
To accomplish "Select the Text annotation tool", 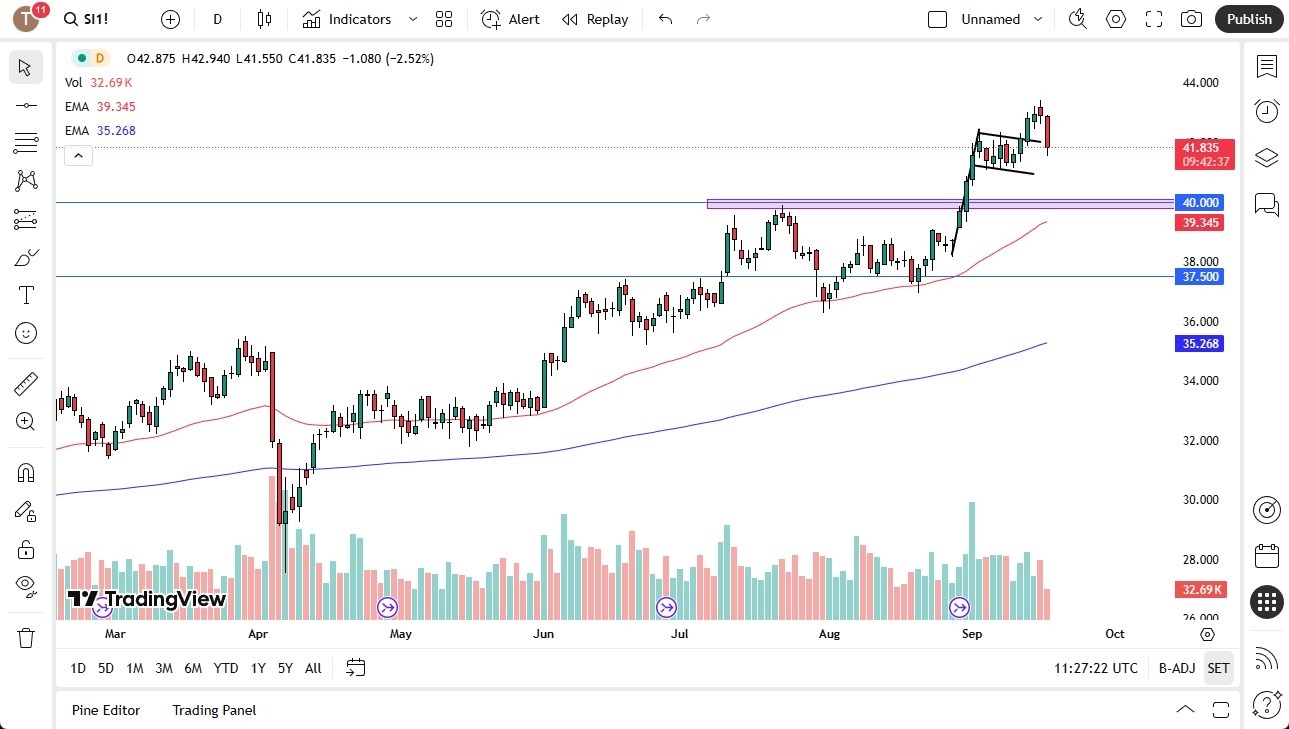I will click(x=25, y=294).
